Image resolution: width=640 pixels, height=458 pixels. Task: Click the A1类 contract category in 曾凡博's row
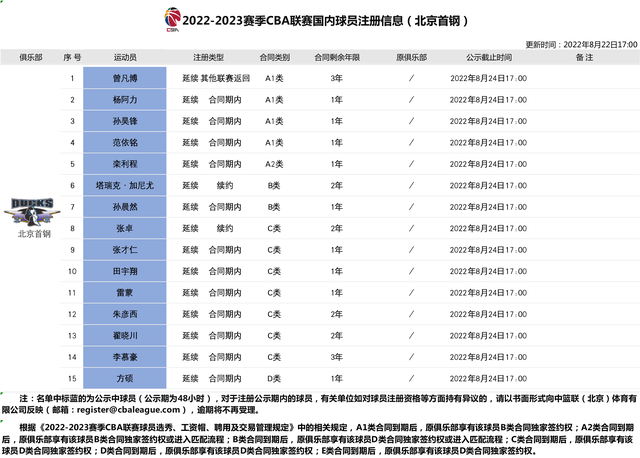pos(274,78)
